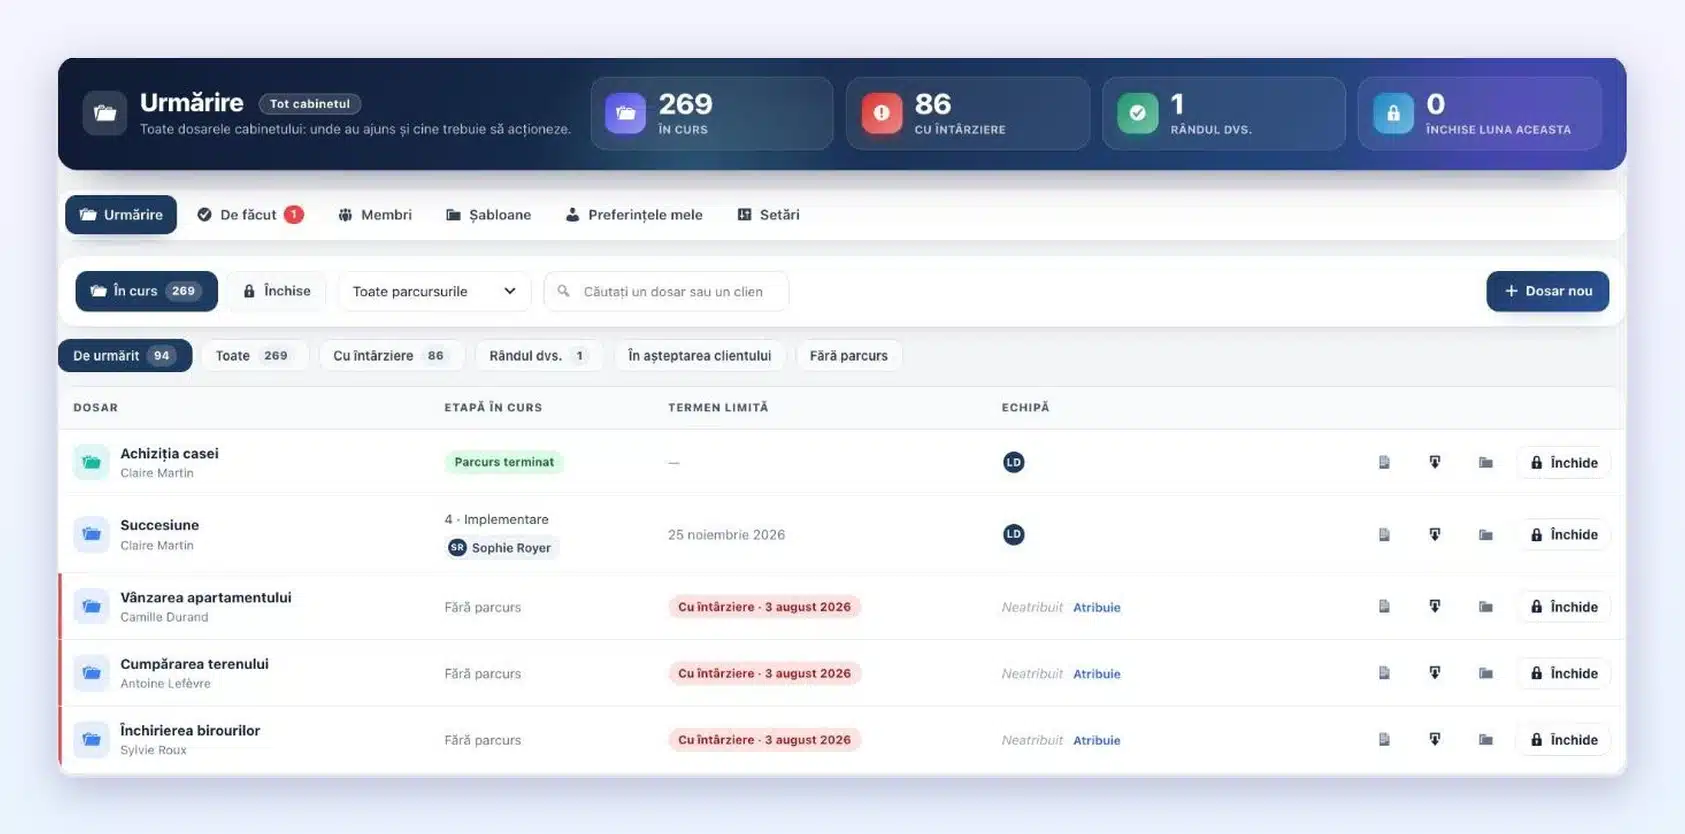Select the Rândul dvs. filter chip
This screenshot has height=834, width=1685.
[x=538, y=355]
